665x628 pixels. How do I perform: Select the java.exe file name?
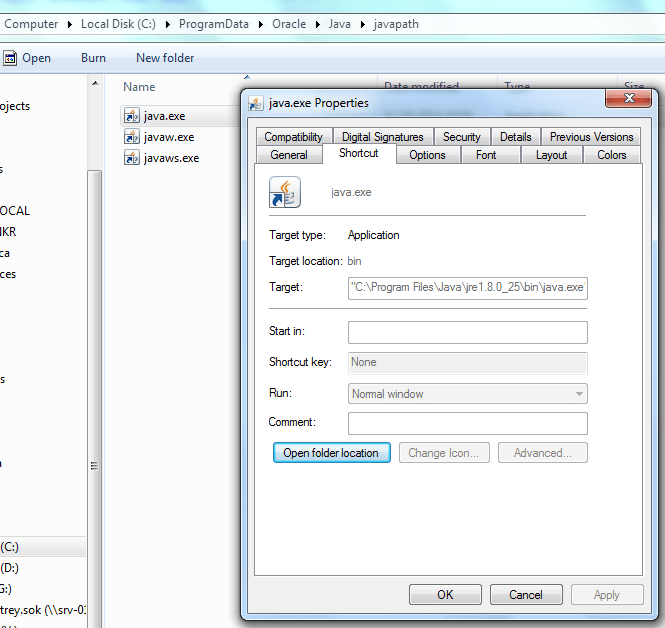[165, 116]
